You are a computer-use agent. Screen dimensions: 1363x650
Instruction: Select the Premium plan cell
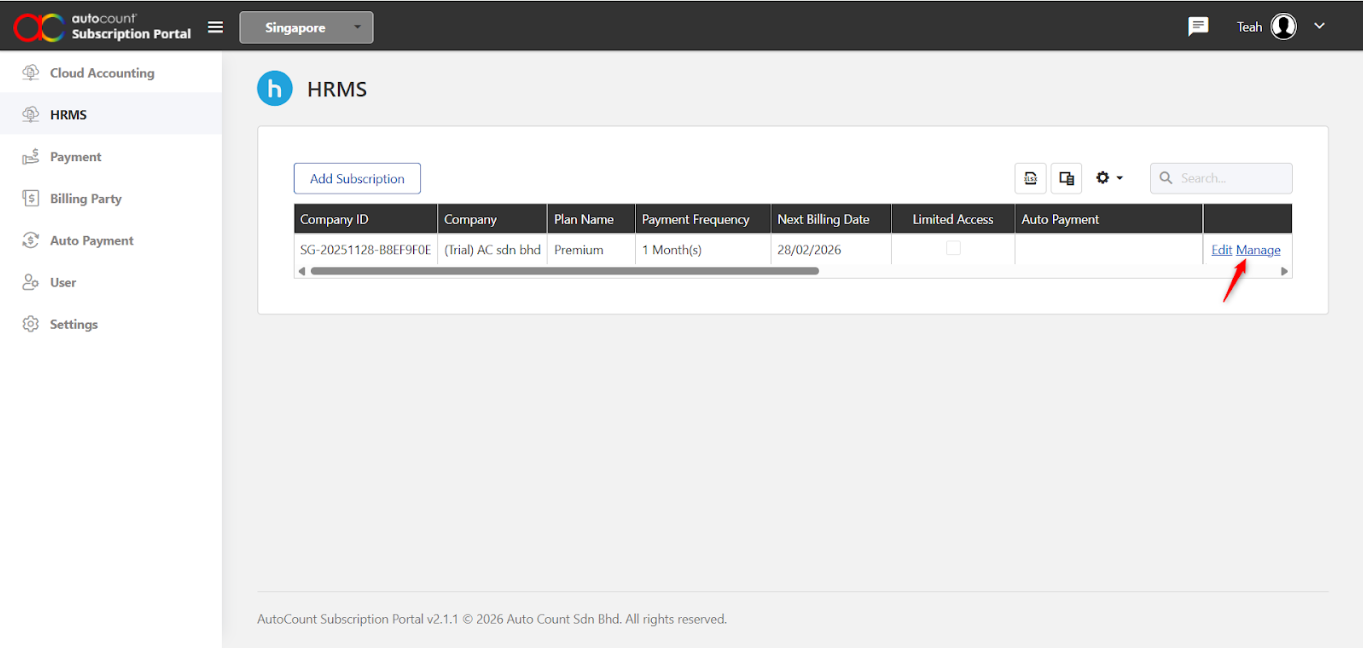592,250
